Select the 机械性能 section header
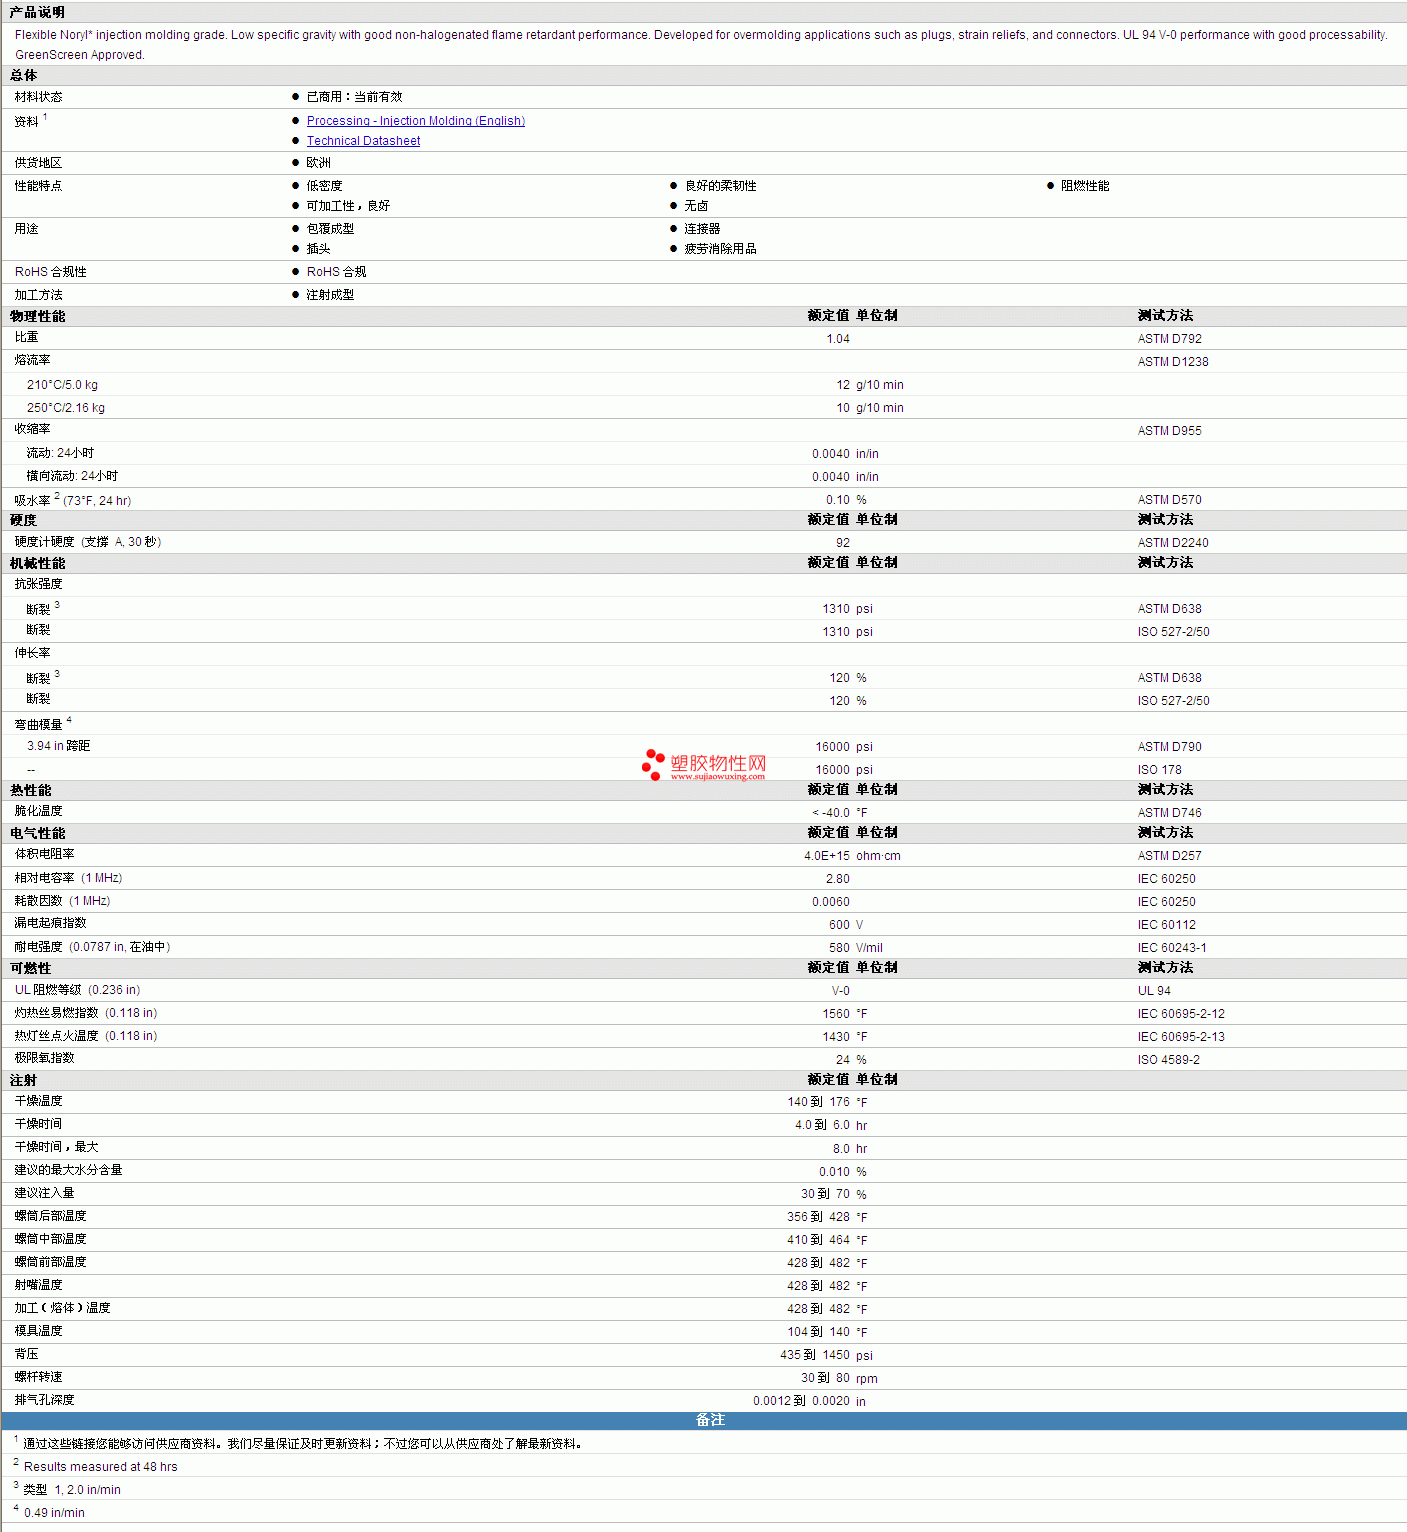The height and width of the screenshot is (1532, 1407). [37, 564]
